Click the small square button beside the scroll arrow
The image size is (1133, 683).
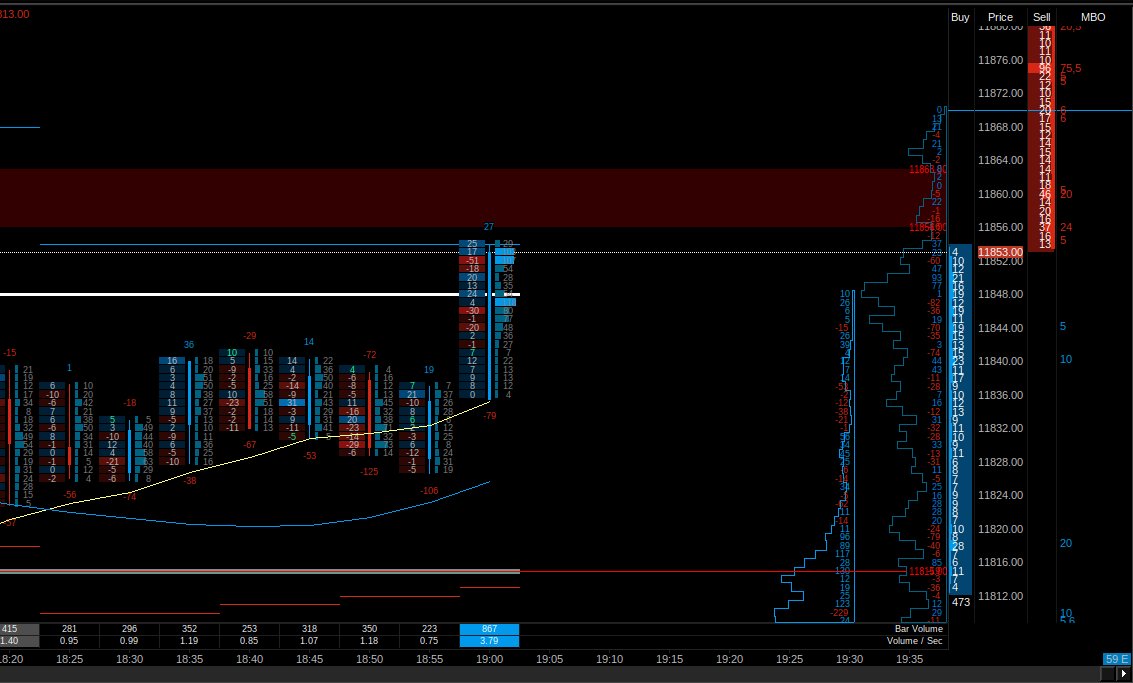tap(1107, 674)
